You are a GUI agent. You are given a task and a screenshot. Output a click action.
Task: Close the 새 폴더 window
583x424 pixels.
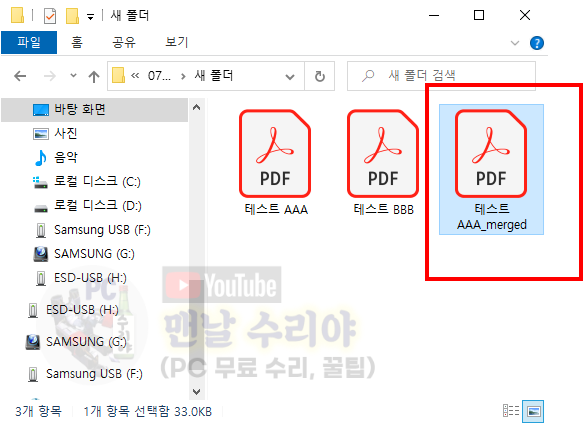pos(525,16)
